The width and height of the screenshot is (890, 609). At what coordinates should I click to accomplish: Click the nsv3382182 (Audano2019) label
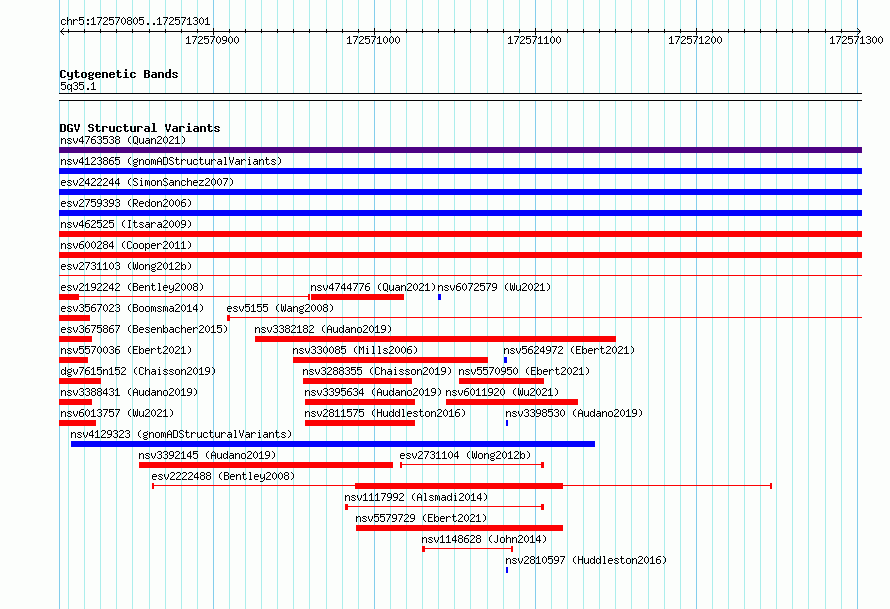click(x=323, y=329)
